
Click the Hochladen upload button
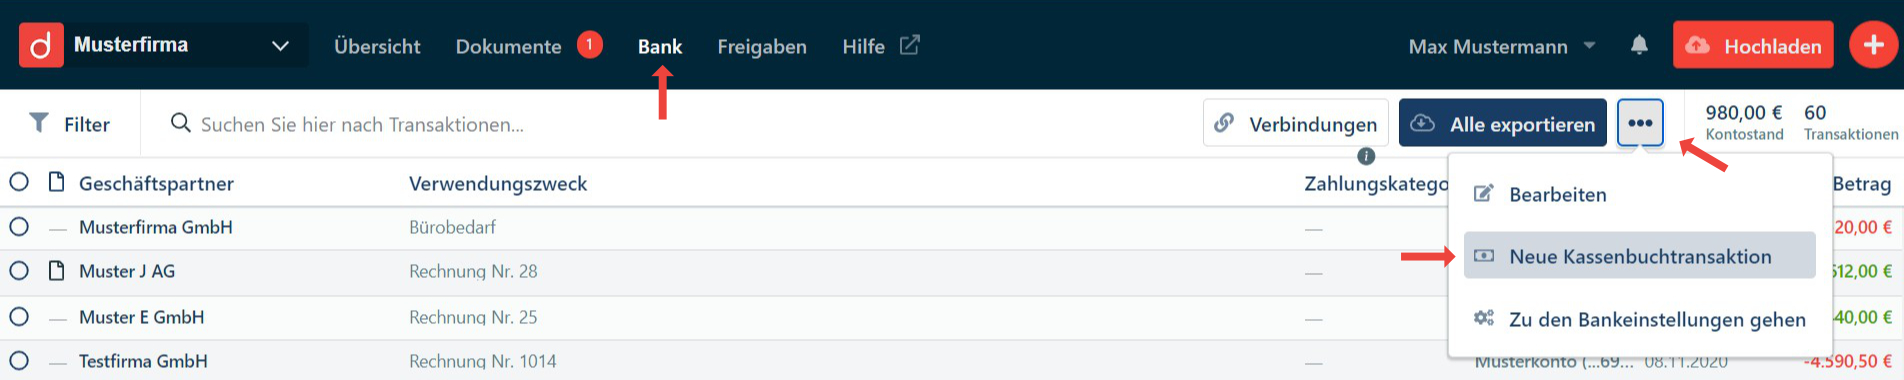click(x=1753, y=45)
